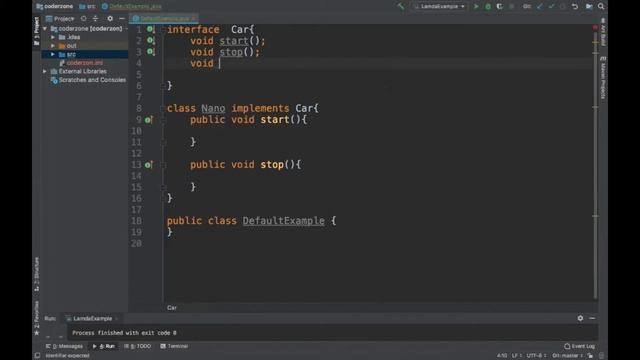Open Project Structure folder icon
The width and height of the screenshot is (640, 360).
[x=589, y=7]
